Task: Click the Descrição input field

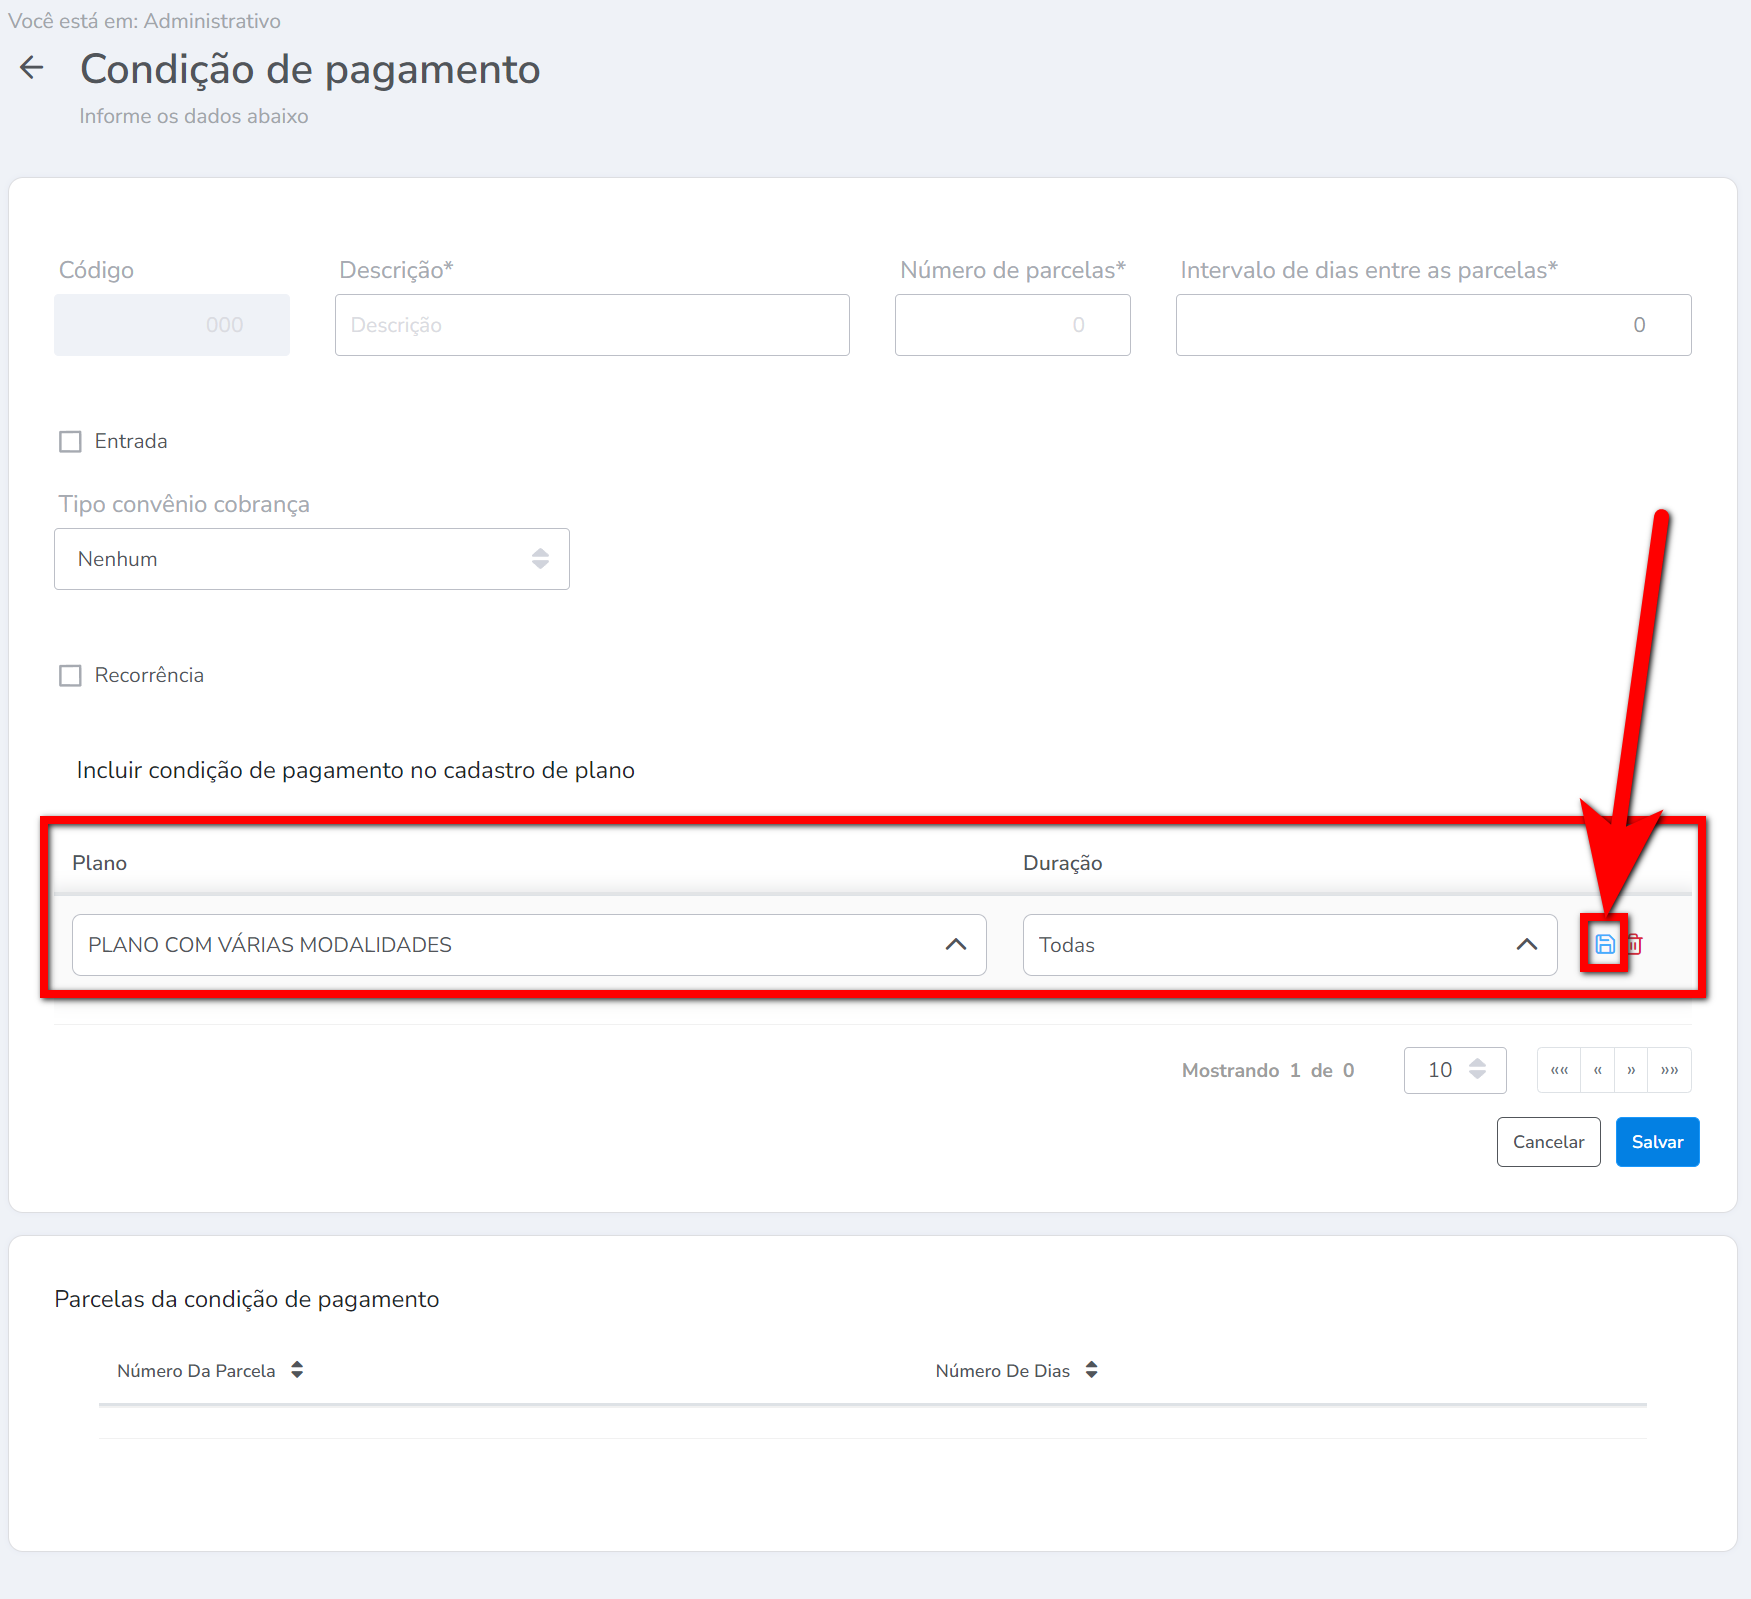Action: (x=591, y=325)
